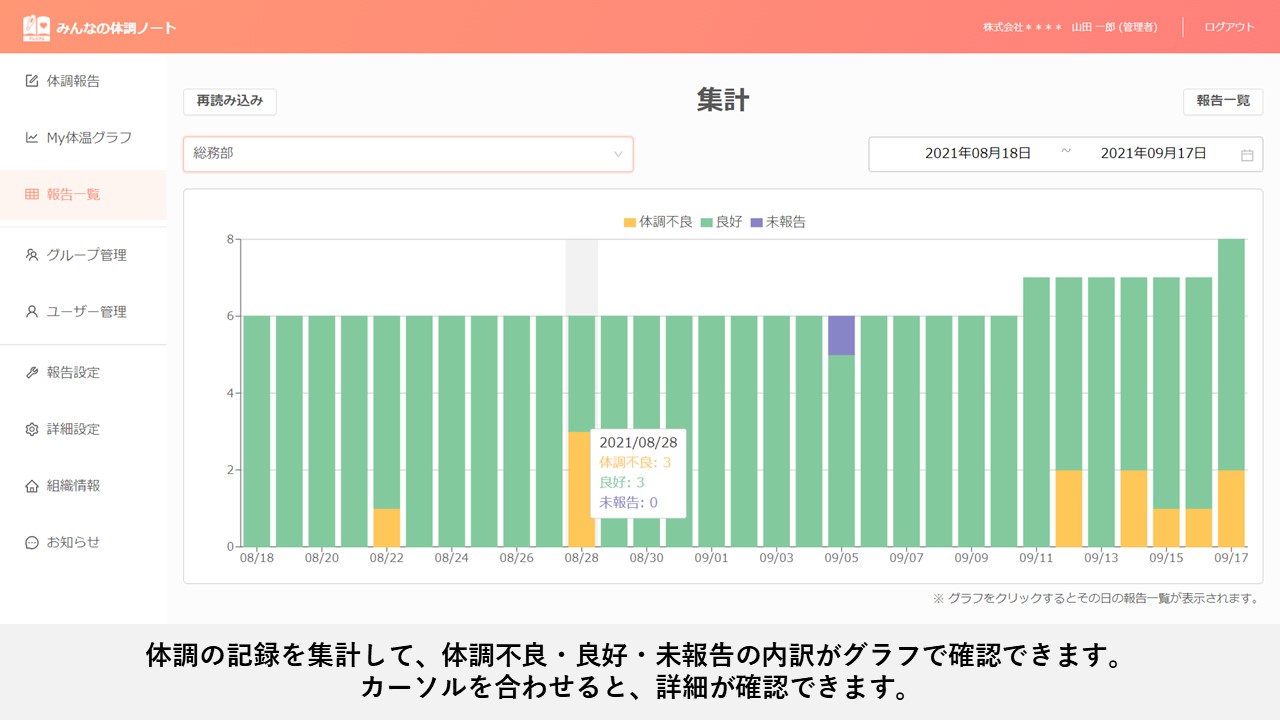The height and width of the screenshot is (720, 1280).
Task: Click the 詳細設定 gear icon
Action: 32,430
